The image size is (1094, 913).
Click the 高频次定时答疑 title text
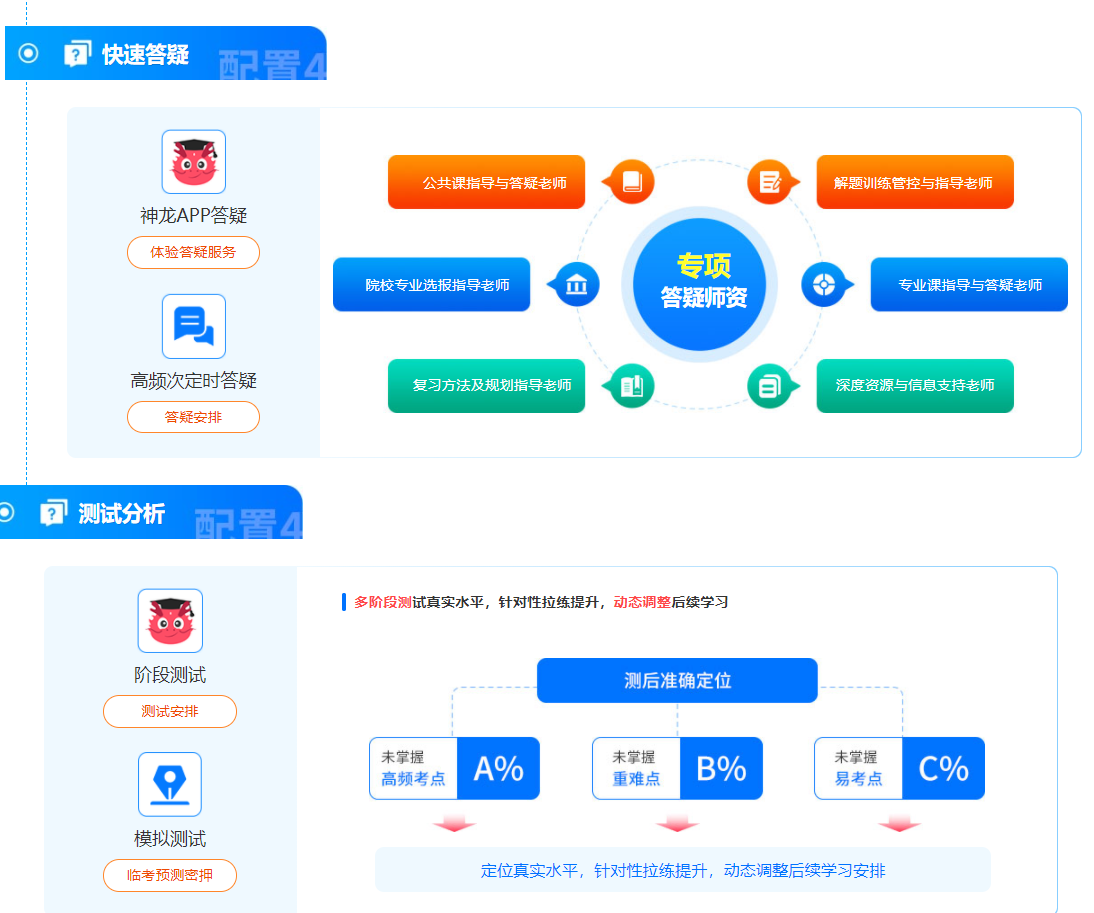pos(194,380)
